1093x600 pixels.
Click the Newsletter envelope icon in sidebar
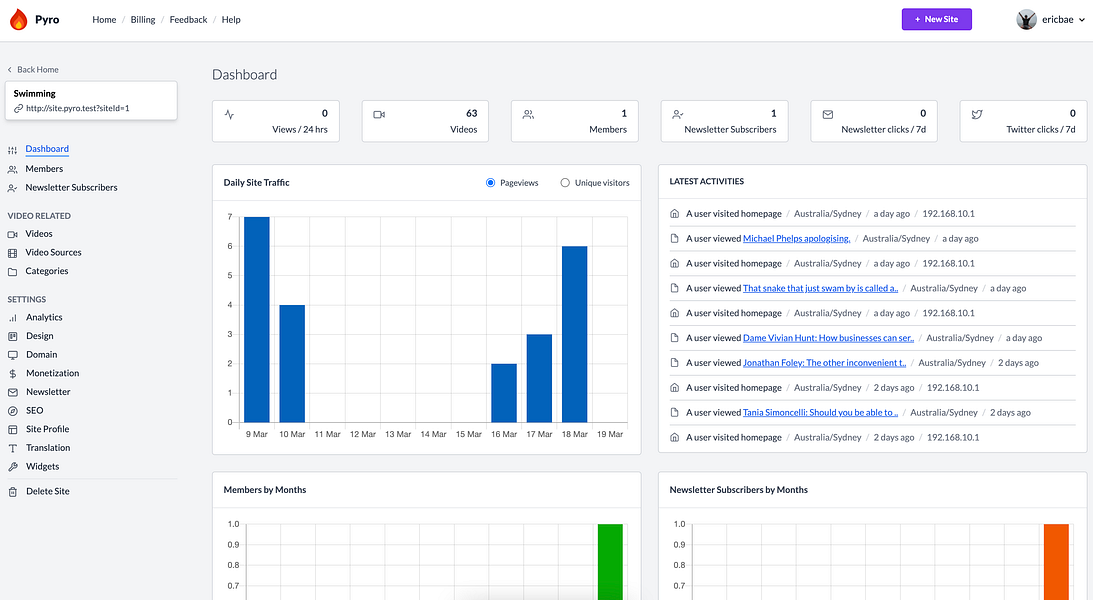click(x=13, y=392)
